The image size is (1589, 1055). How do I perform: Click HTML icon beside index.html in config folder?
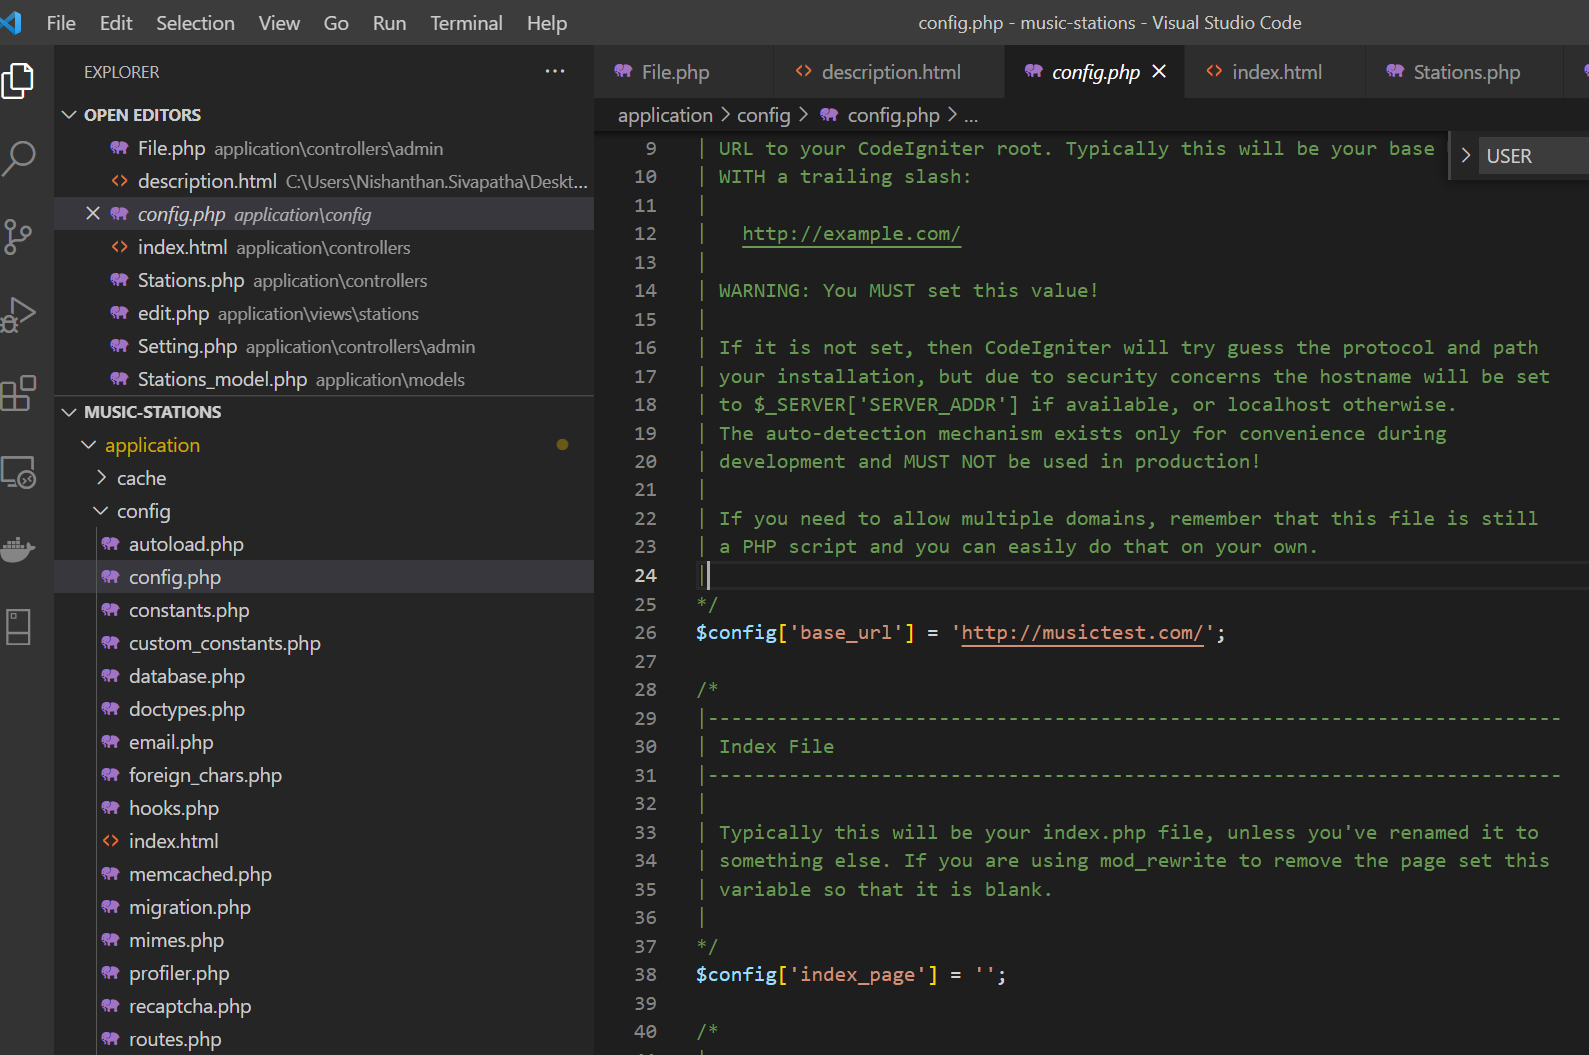pyautogui.click(x=110, y=841)
